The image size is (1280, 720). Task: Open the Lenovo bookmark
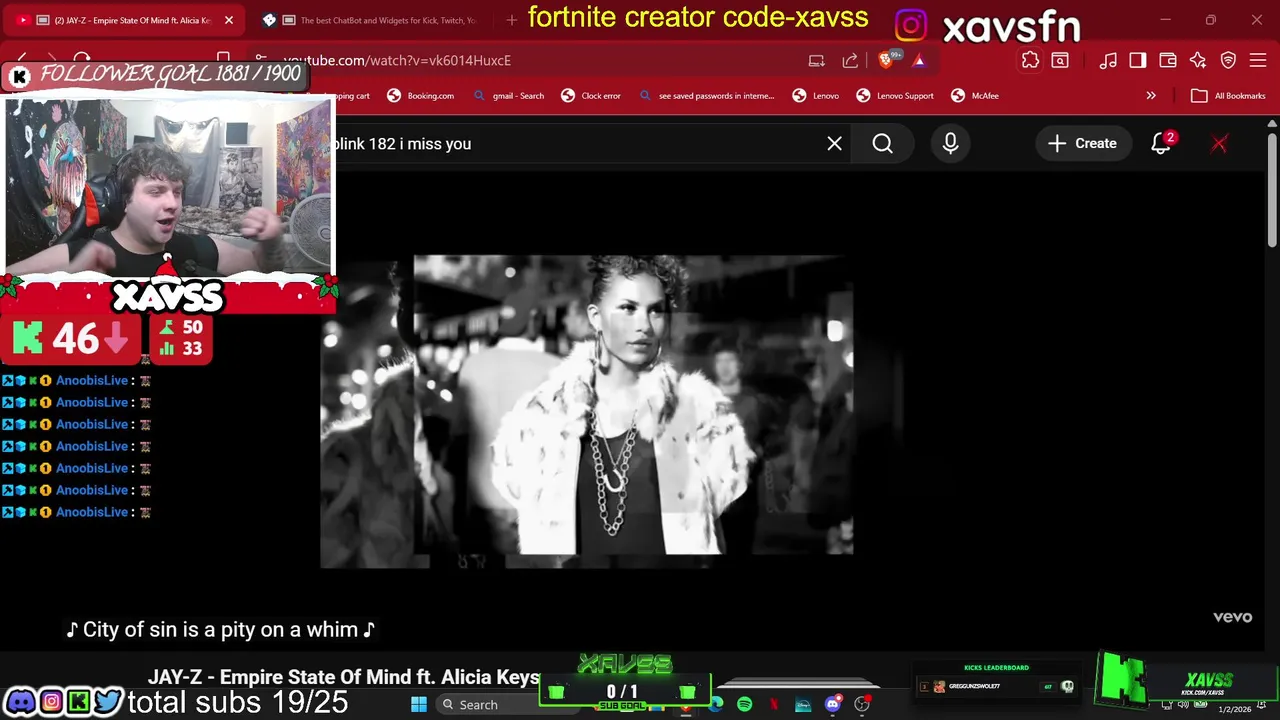(x=816, y=96)
